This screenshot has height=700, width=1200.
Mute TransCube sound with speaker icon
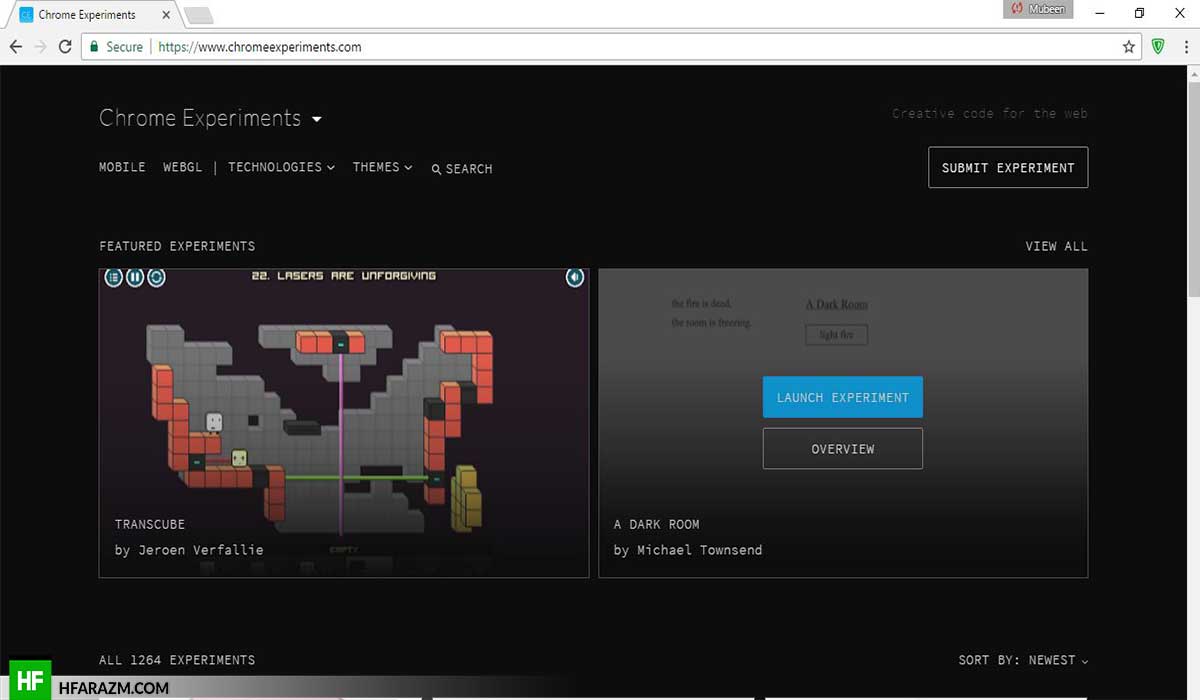tap(575, 277)
